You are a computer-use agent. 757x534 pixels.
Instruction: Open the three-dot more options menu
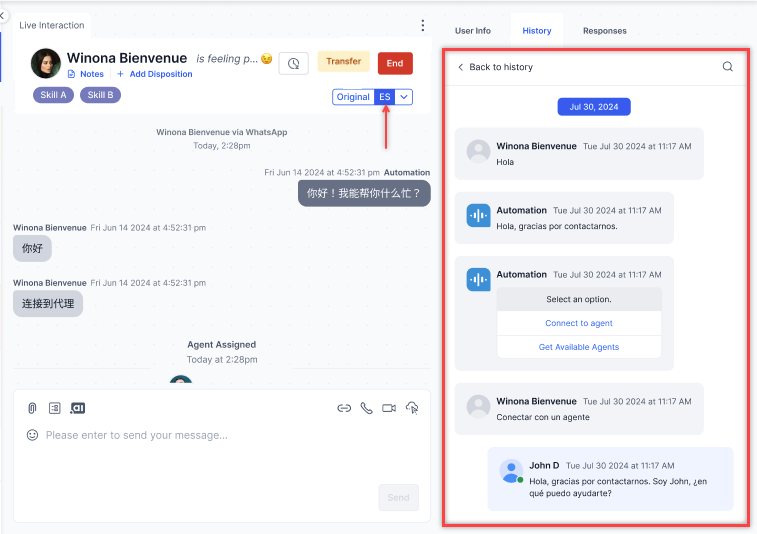423,25
